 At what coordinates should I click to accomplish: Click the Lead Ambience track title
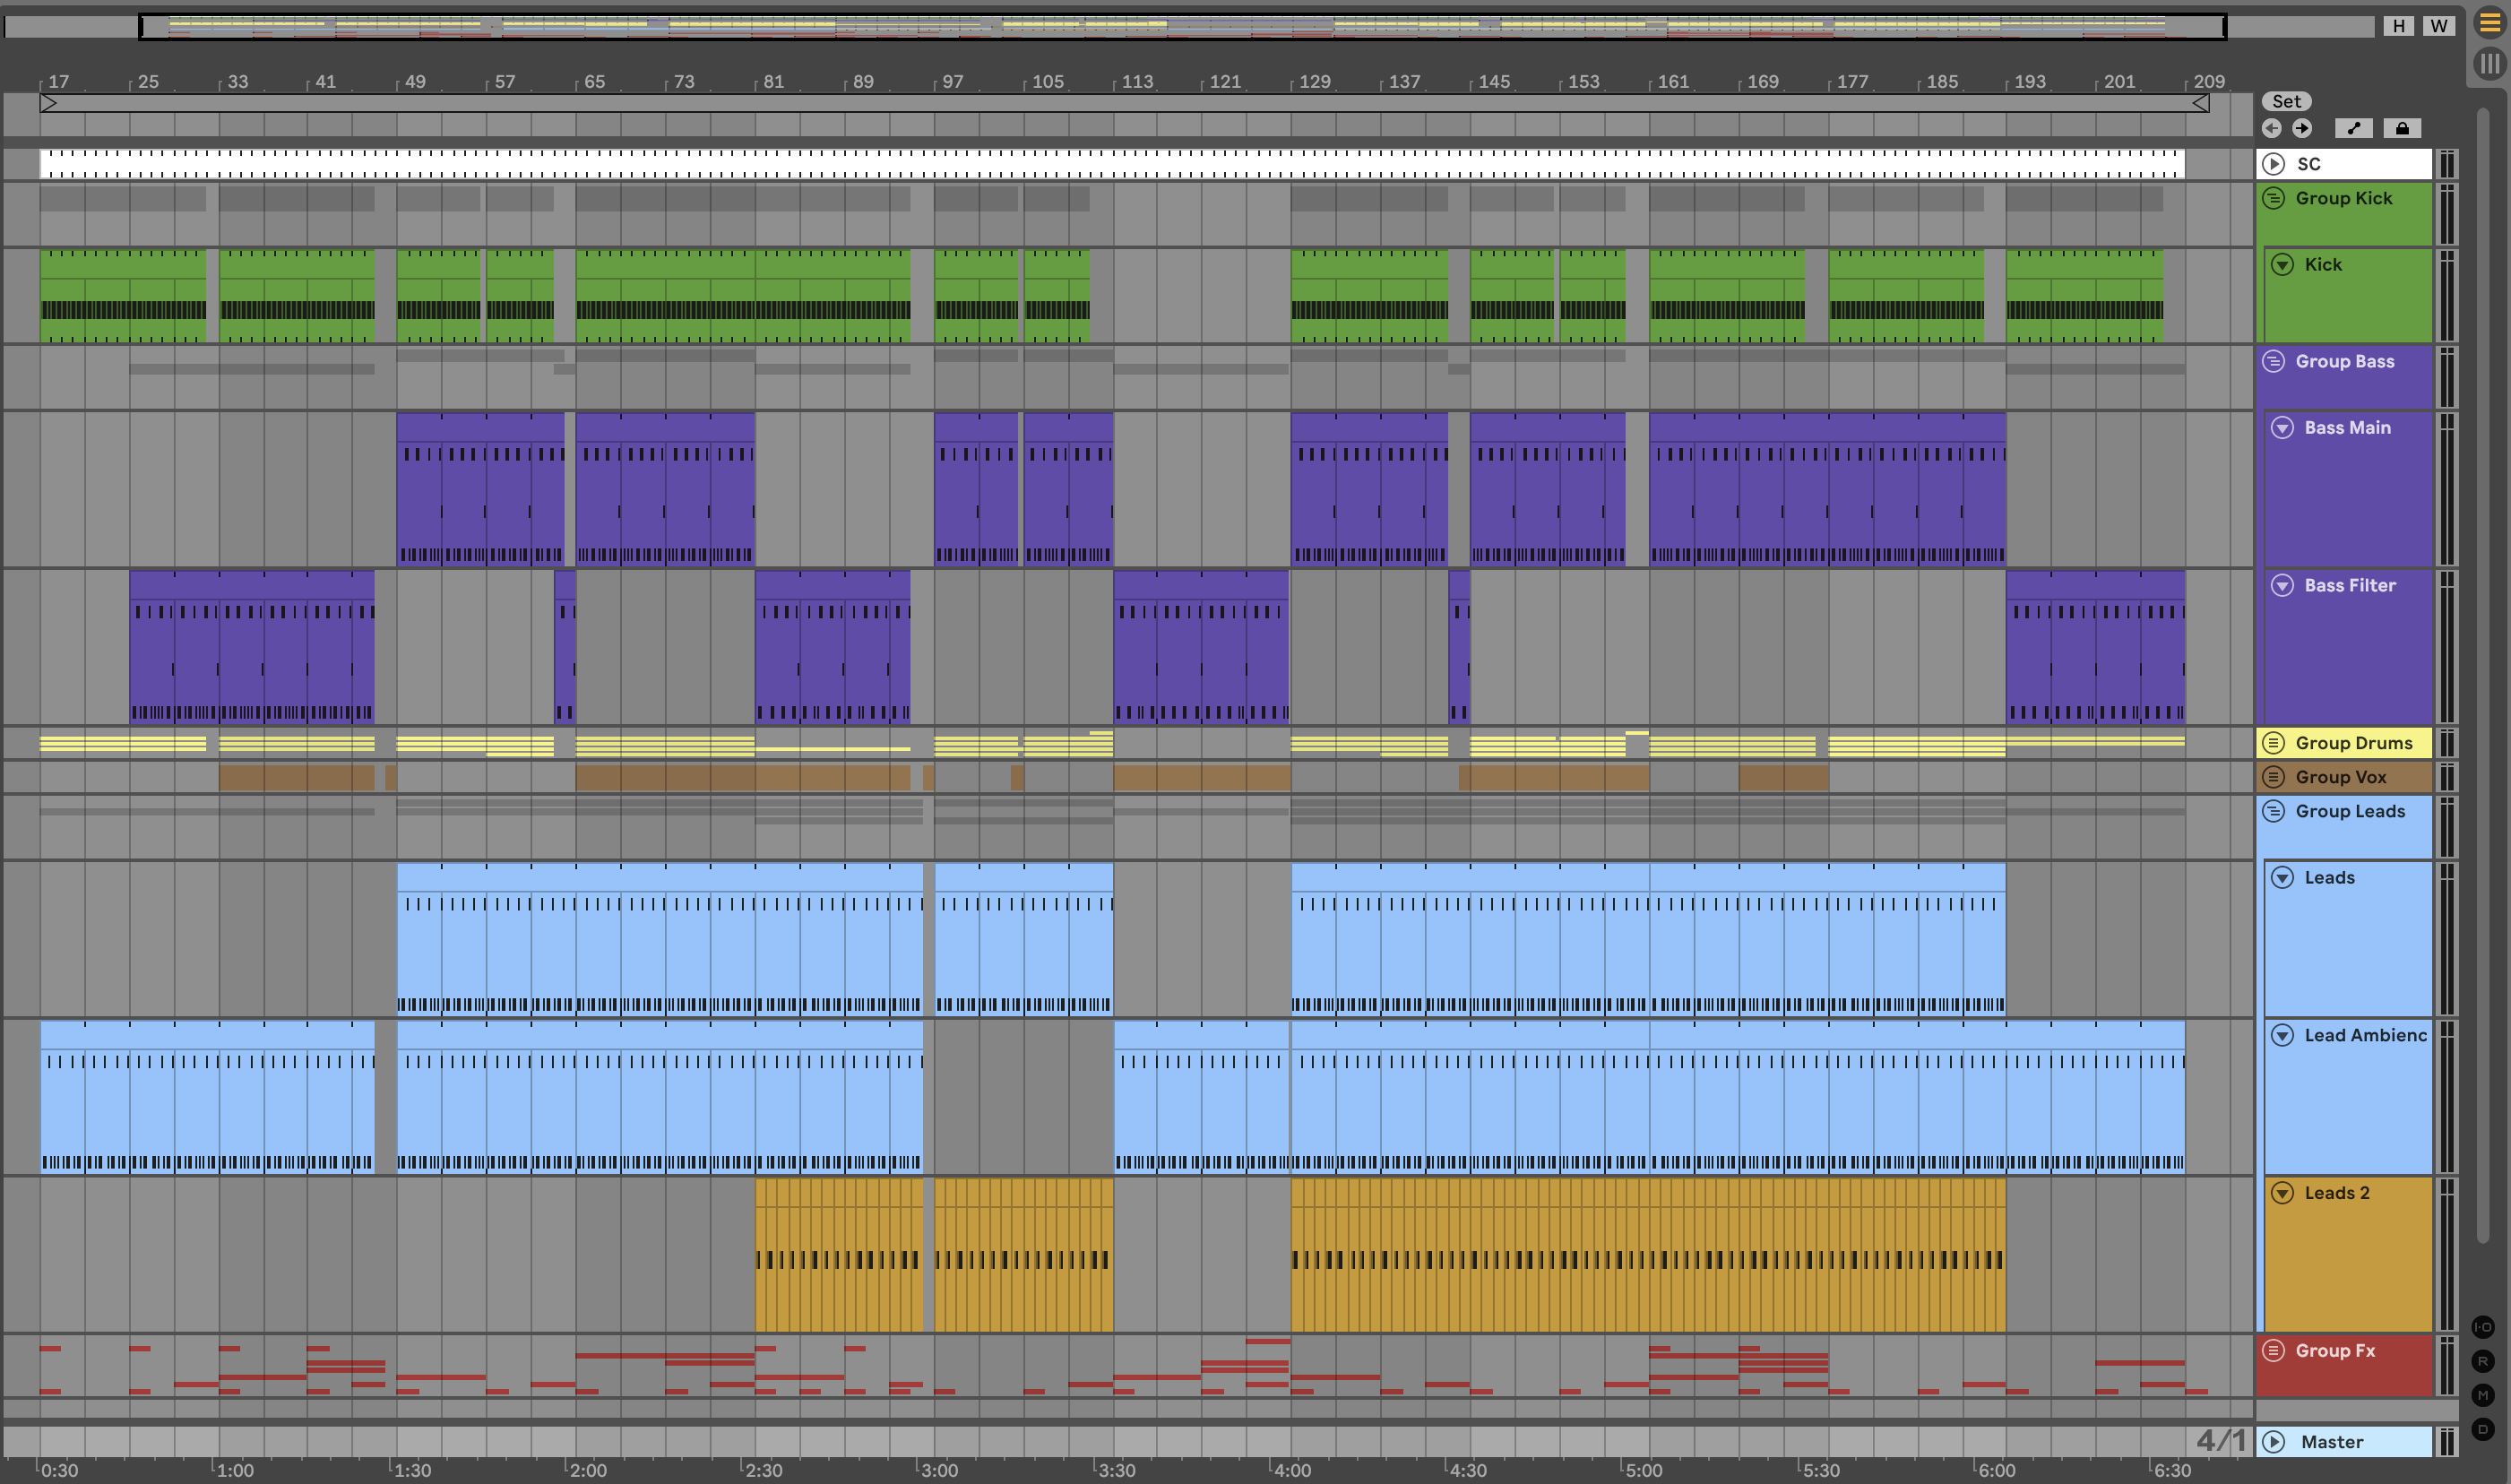click(x=2364, y=1035)
